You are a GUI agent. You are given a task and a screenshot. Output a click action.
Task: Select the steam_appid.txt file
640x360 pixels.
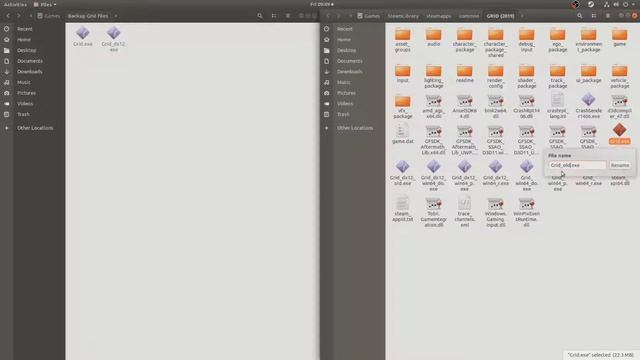pyautogui.click(x=402, y=209)
